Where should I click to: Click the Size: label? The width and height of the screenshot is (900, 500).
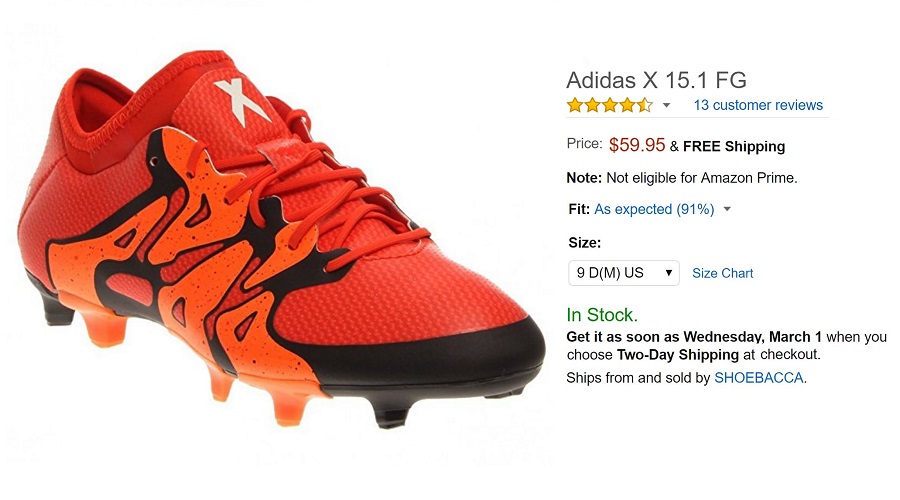point(584,242)
